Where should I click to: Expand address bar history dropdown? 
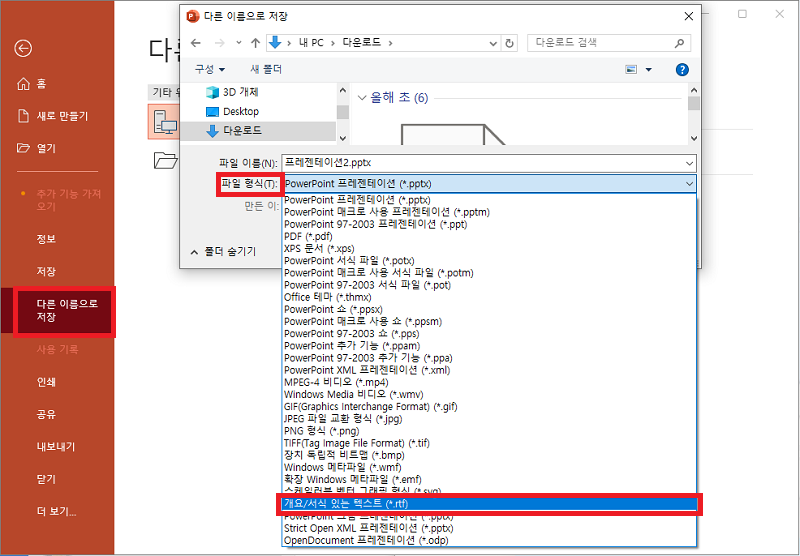[x=493, y=43]
